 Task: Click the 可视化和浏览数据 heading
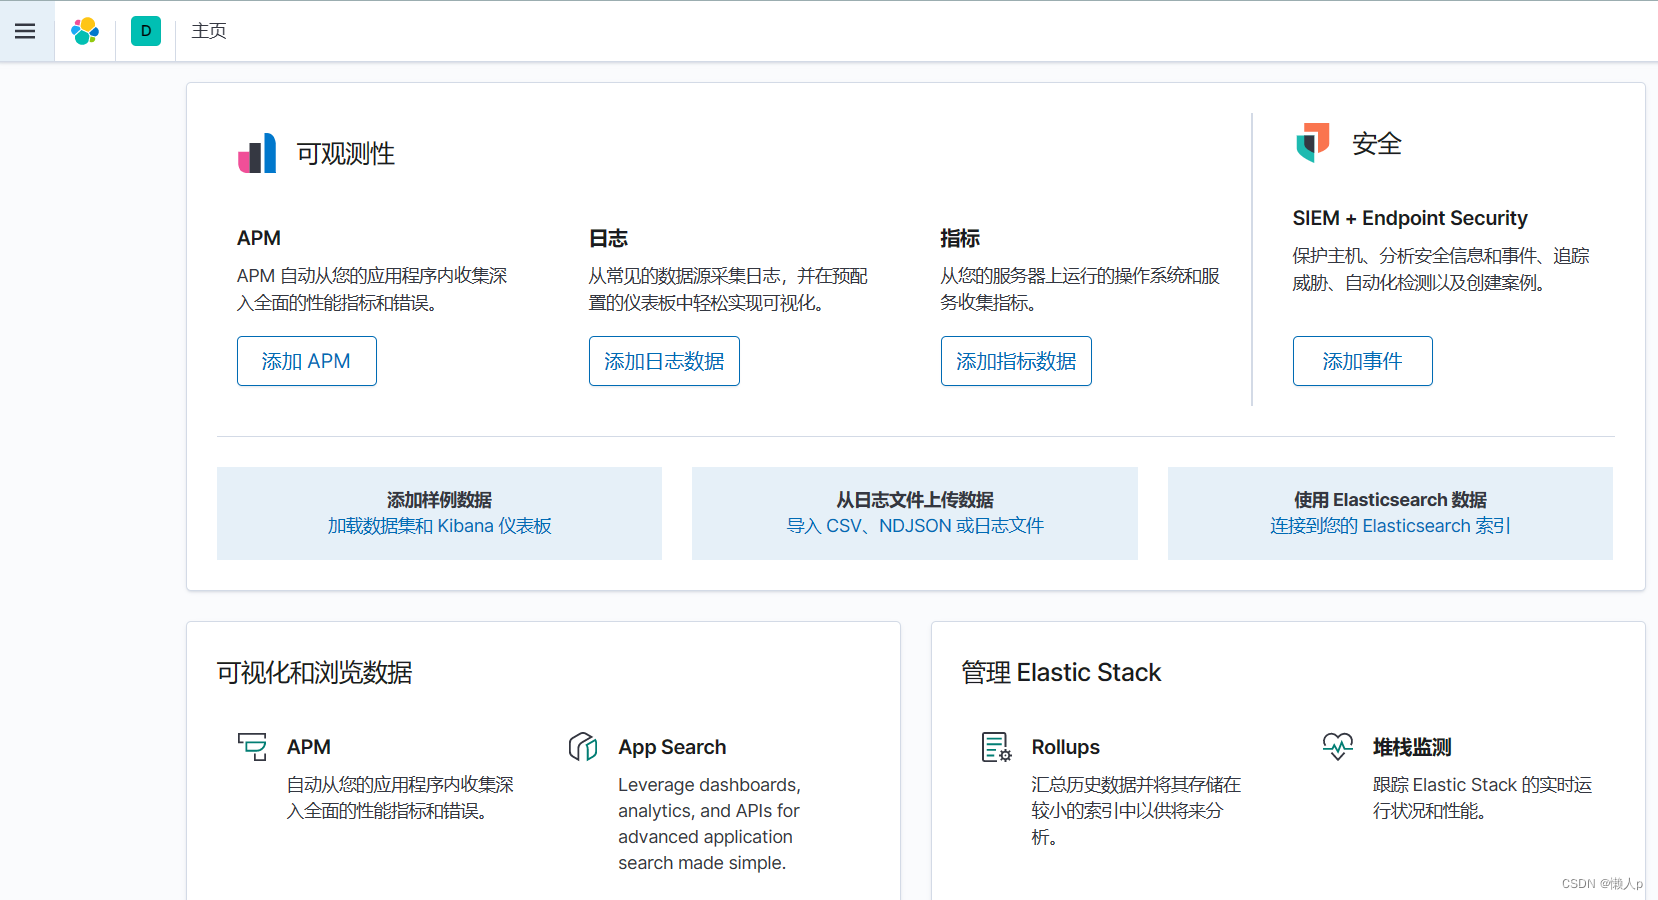[315, 673]
